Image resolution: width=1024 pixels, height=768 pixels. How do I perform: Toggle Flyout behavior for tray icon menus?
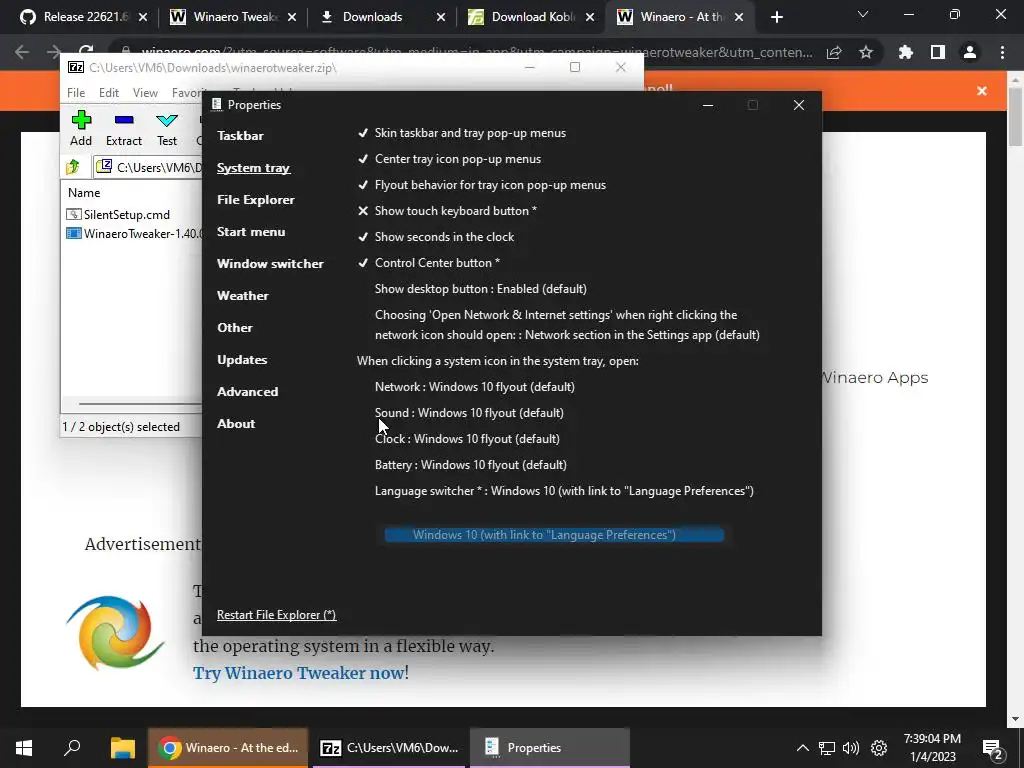[481, 185]
